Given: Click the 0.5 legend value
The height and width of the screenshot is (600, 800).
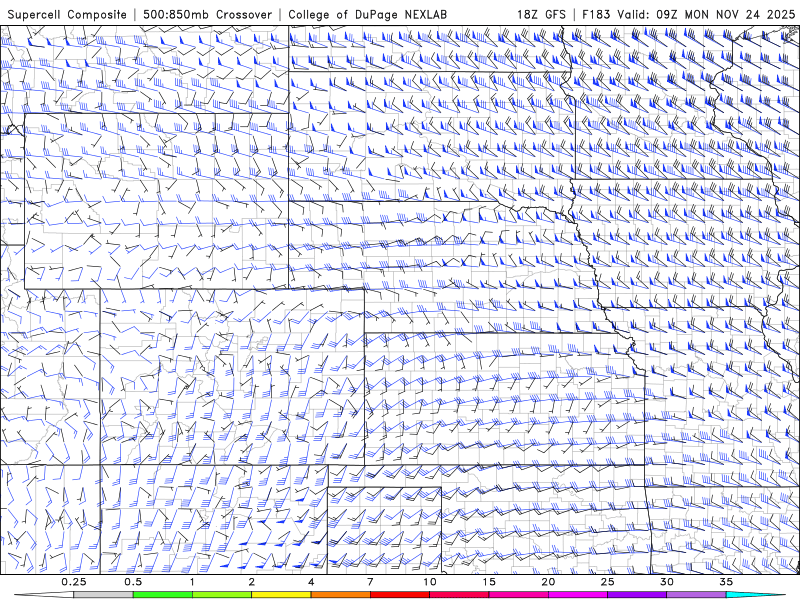Looking at the screenshot, I should (x=133, y=582).
